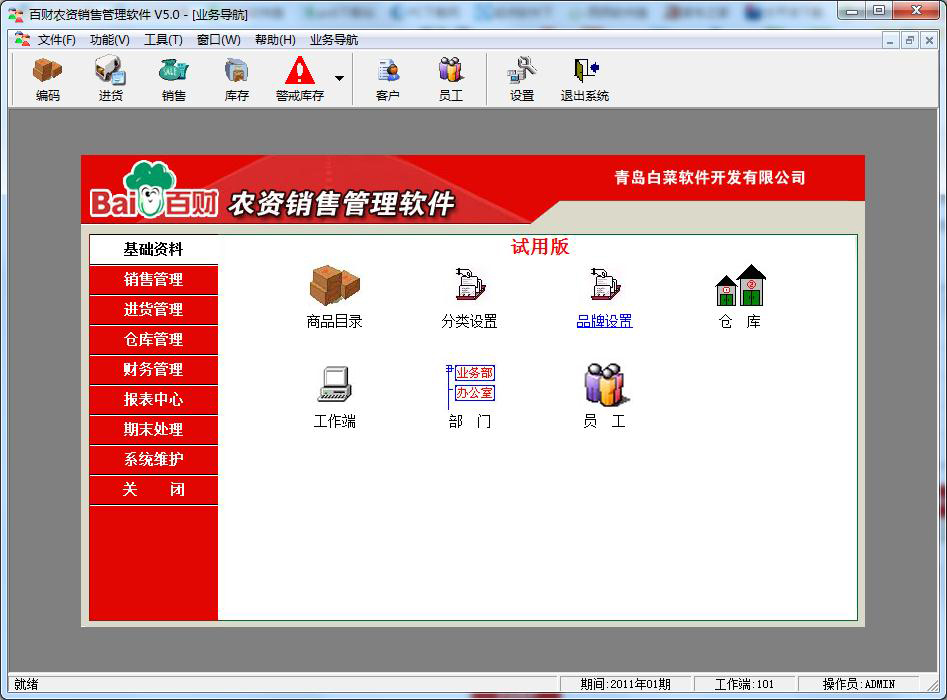Restore the inner 业务导航 child window
The height and width of the screenshot is (700, 947).
(910, 40)
